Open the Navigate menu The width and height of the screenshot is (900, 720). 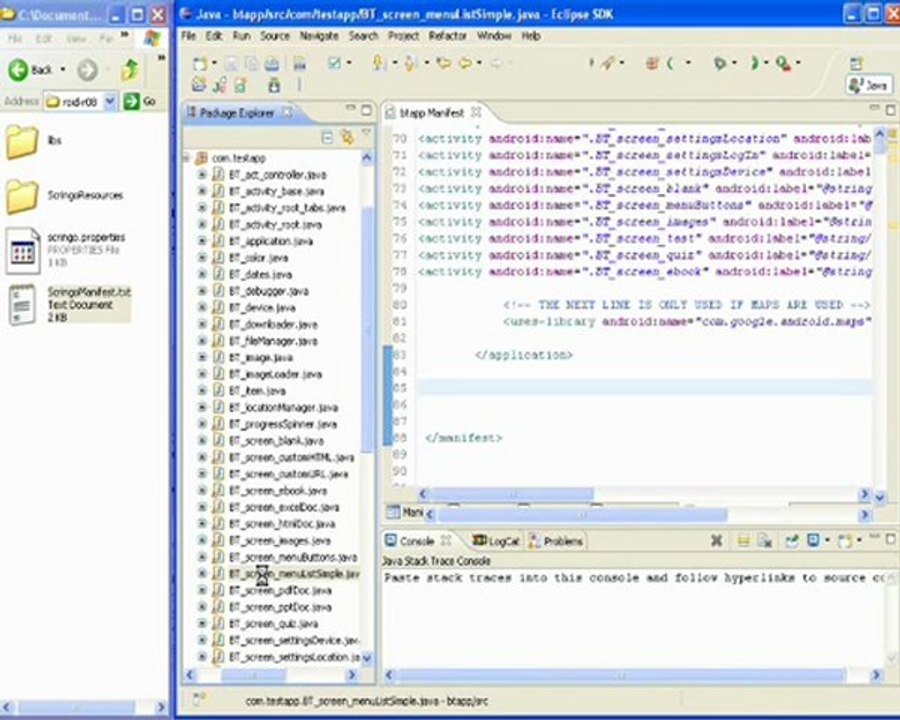(x=319, y=36)
